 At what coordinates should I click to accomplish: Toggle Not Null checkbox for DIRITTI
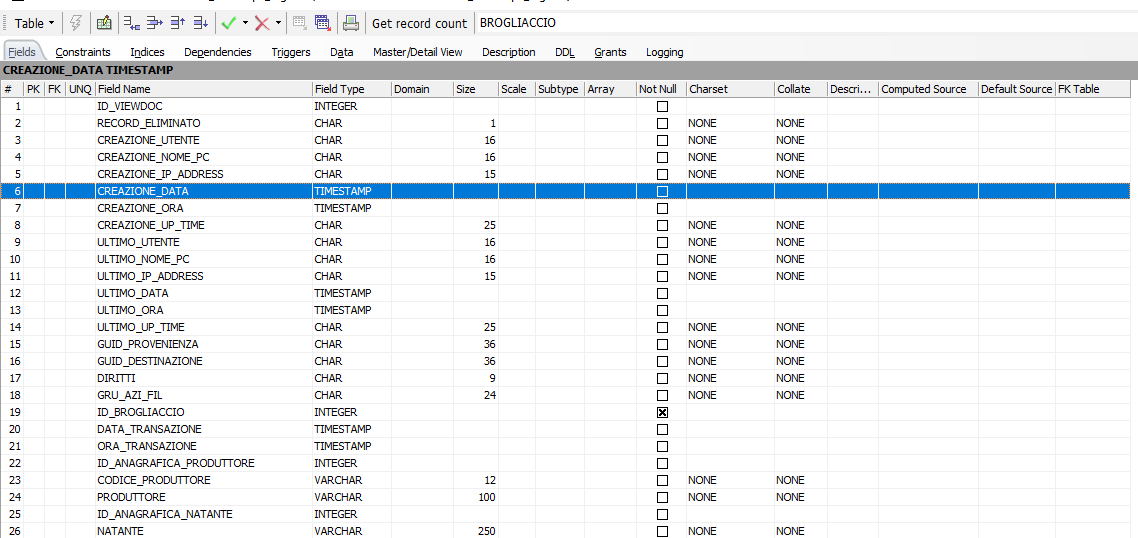point(662,378)
